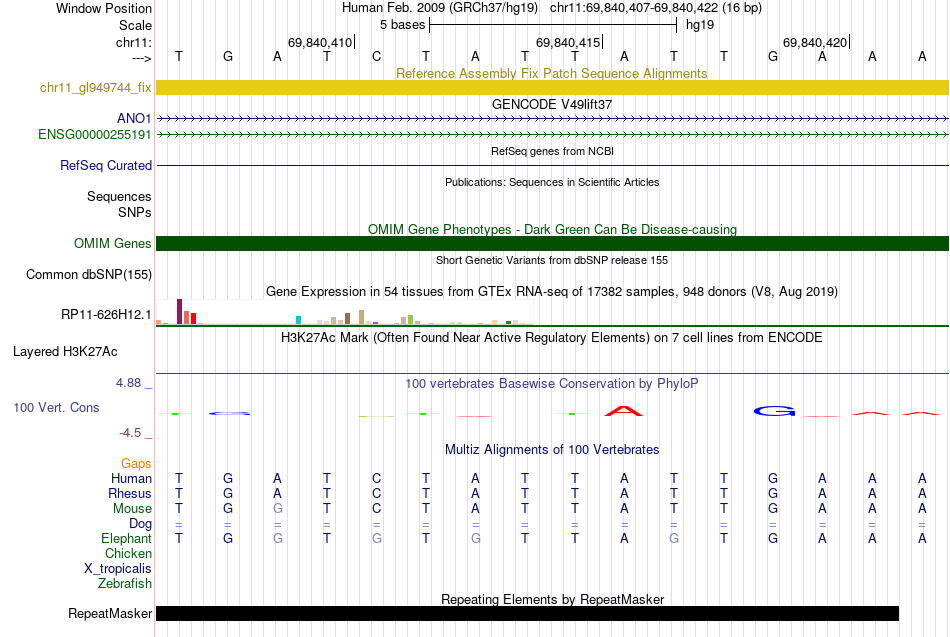
Task: Select the Scale label in the ruler
Action: click(x=135, y=25)
